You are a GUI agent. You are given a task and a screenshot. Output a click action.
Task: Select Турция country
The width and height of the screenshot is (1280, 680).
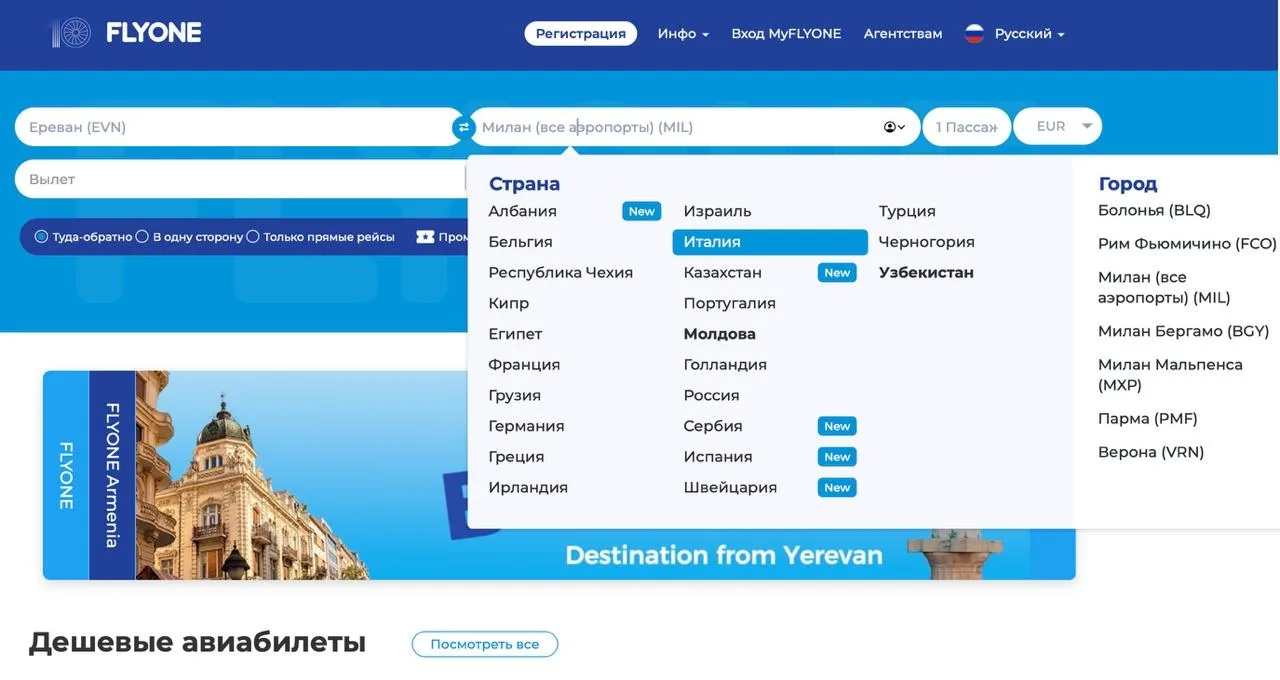pyautogui.click(x=907, y=211)
